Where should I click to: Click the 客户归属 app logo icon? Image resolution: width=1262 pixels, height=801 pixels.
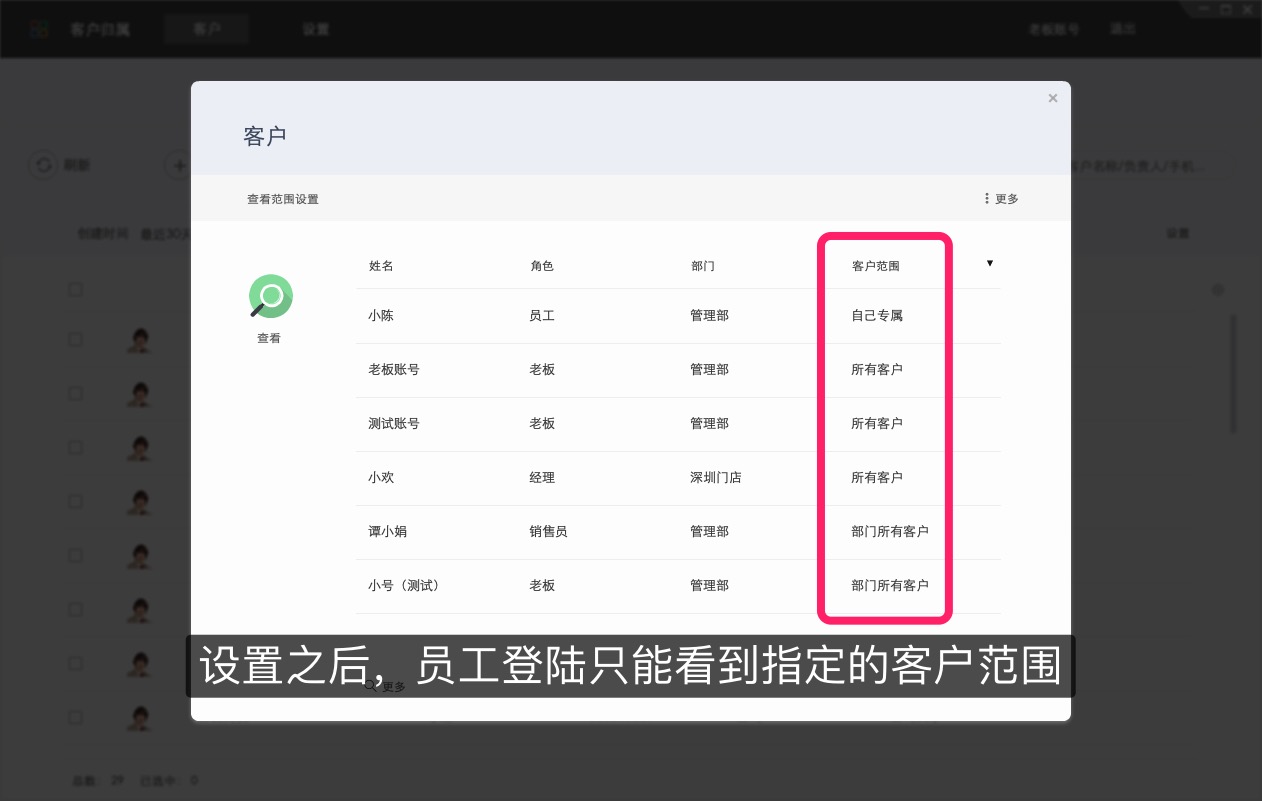point(40,28)
